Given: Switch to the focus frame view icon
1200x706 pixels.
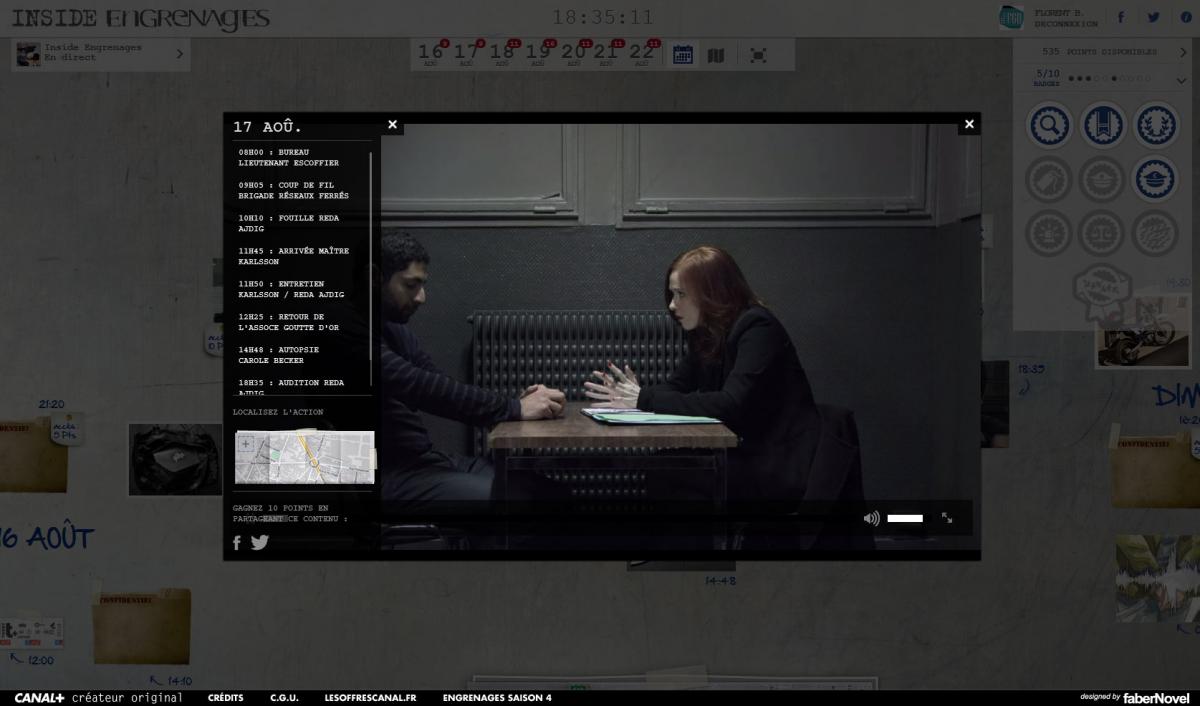Looking at the screenshot, I should pyautogui.click(x=758, y=55).
